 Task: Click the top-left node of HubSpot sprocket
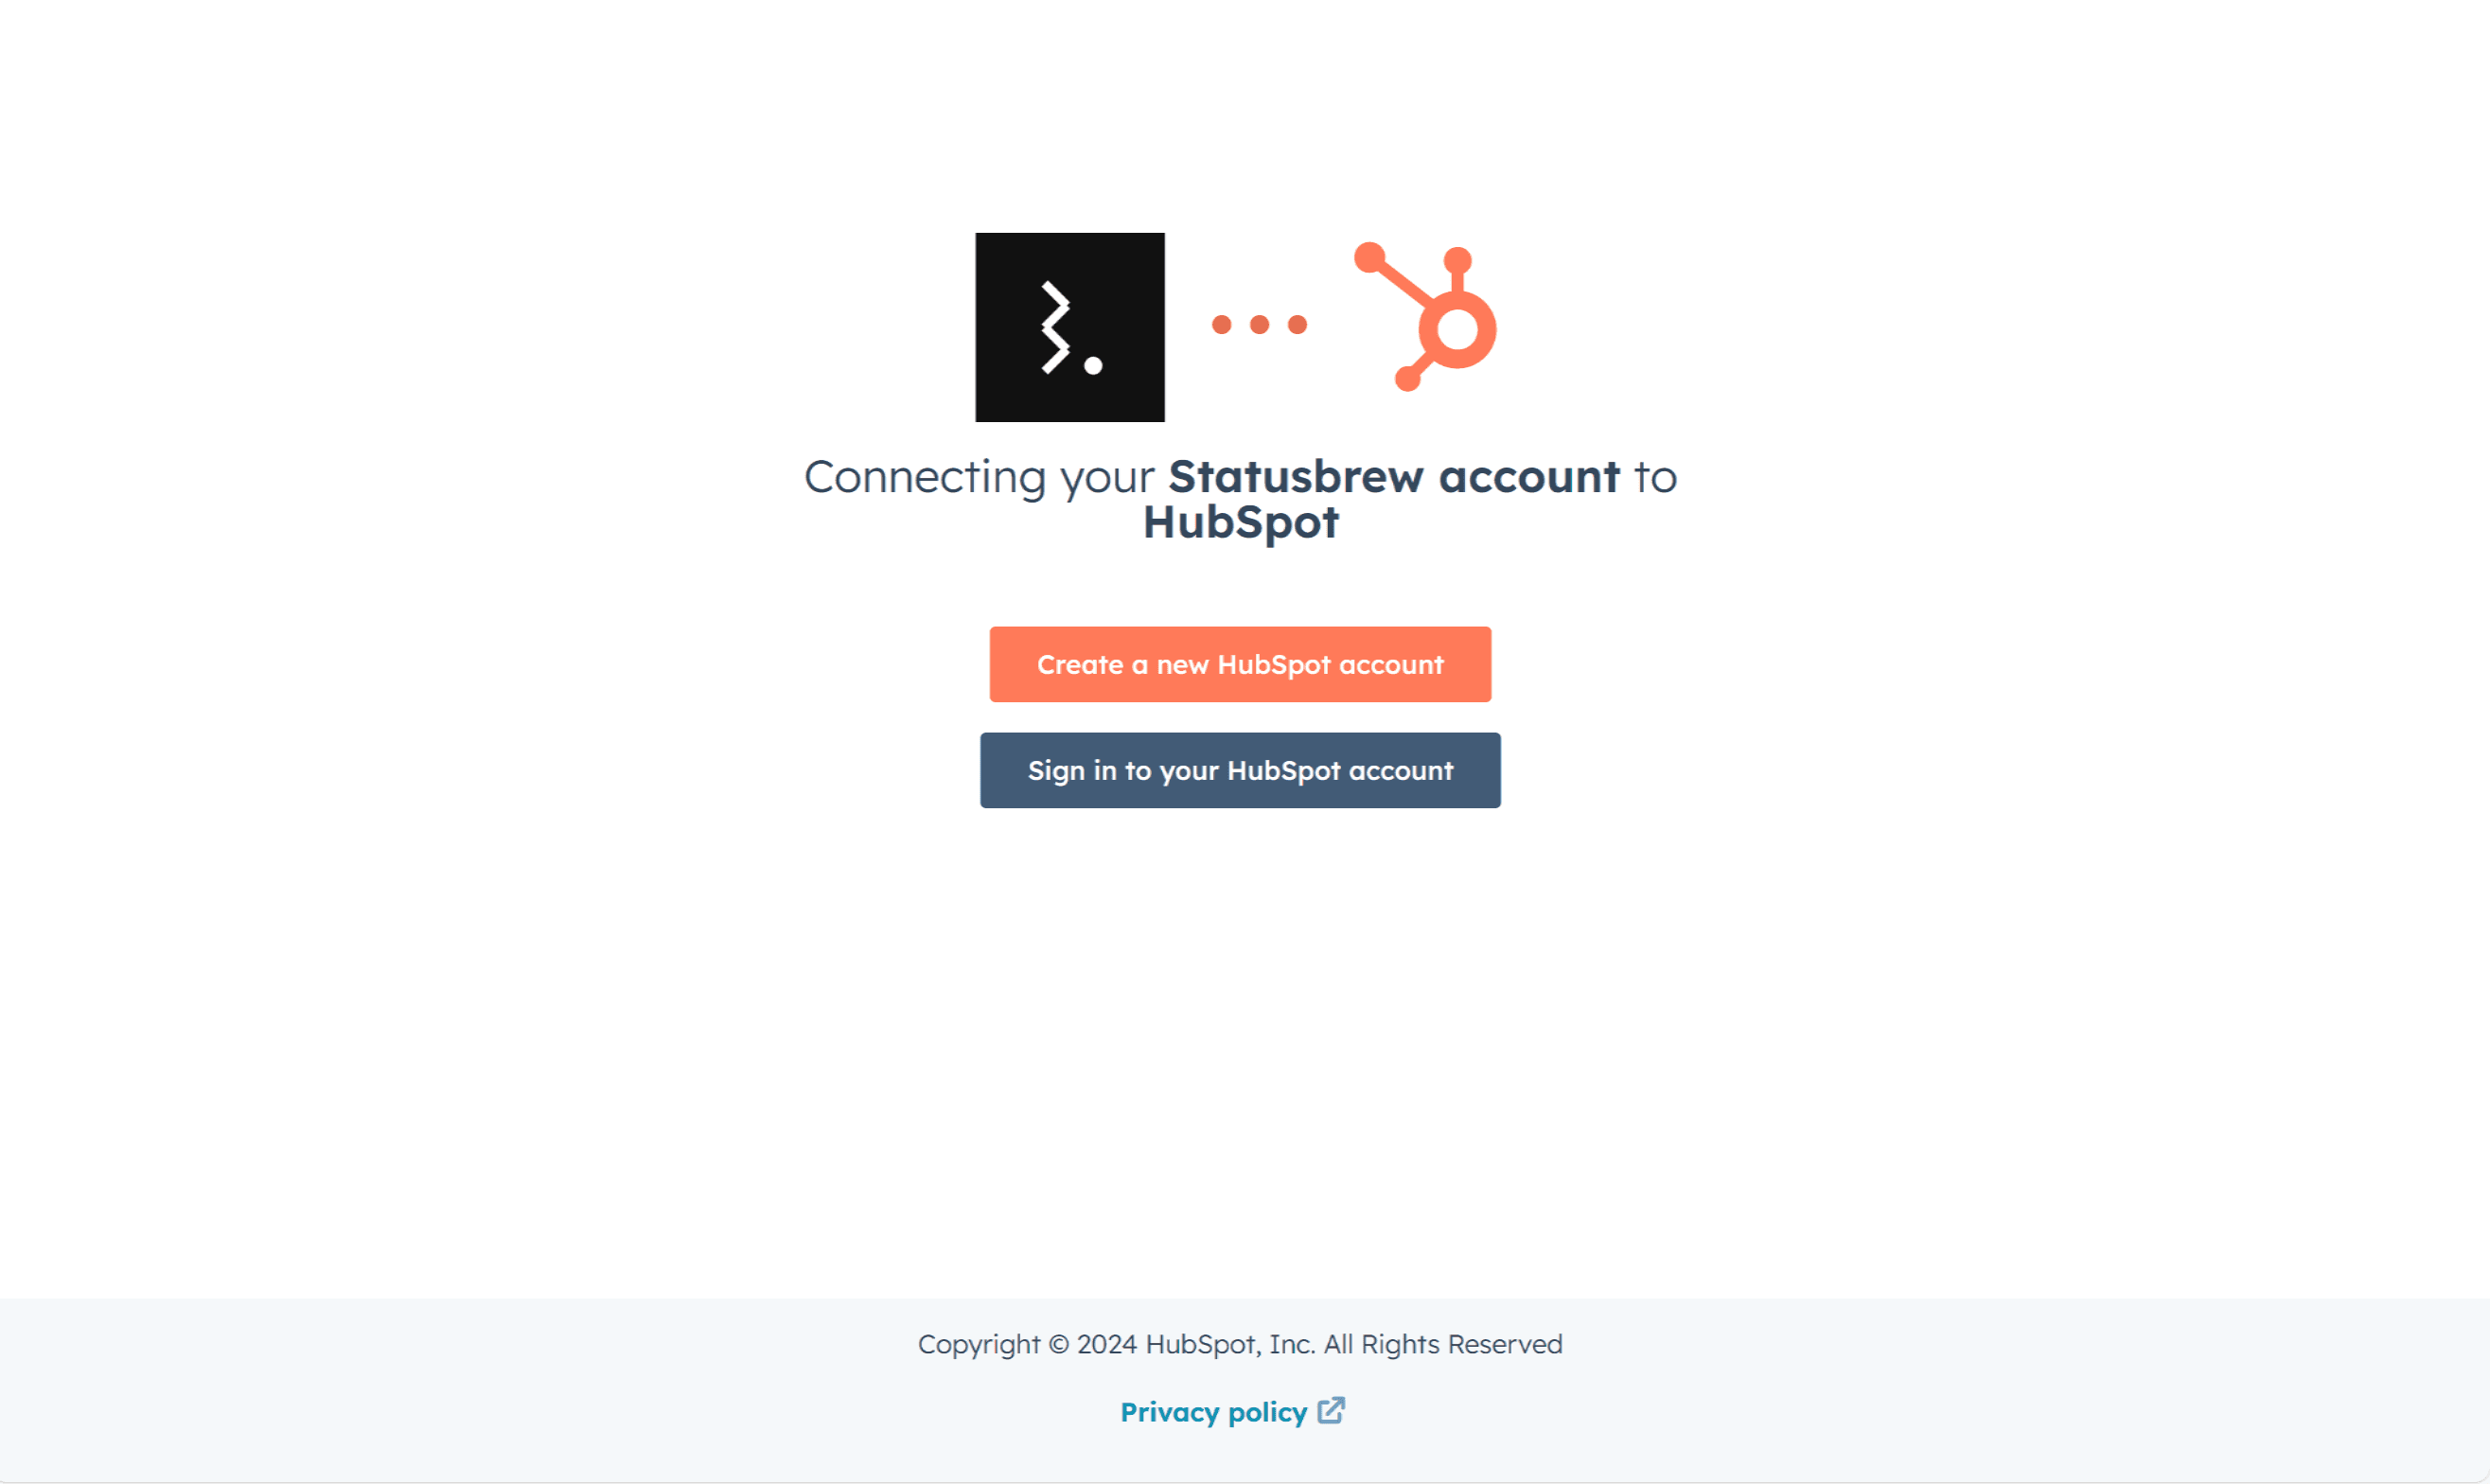pos(1370,257)
